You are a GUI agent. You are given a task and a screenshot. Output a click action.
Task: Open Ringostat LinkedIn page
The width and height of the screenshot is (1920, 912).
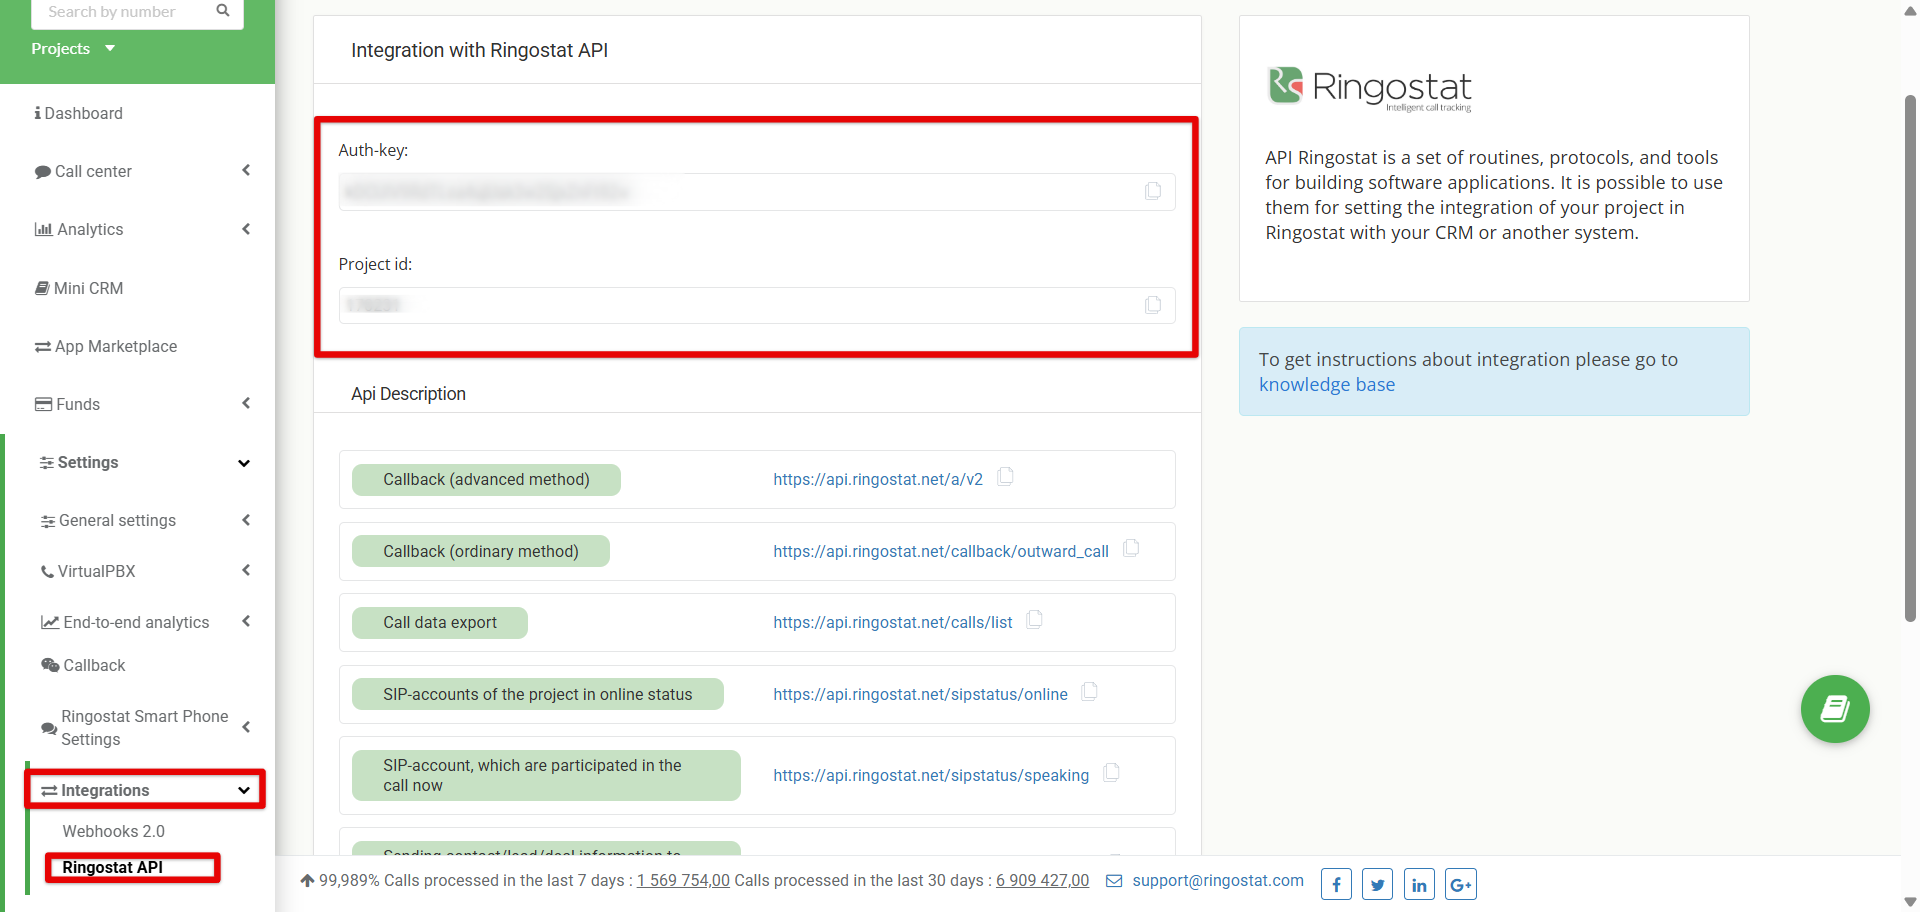pos(1419,884)
